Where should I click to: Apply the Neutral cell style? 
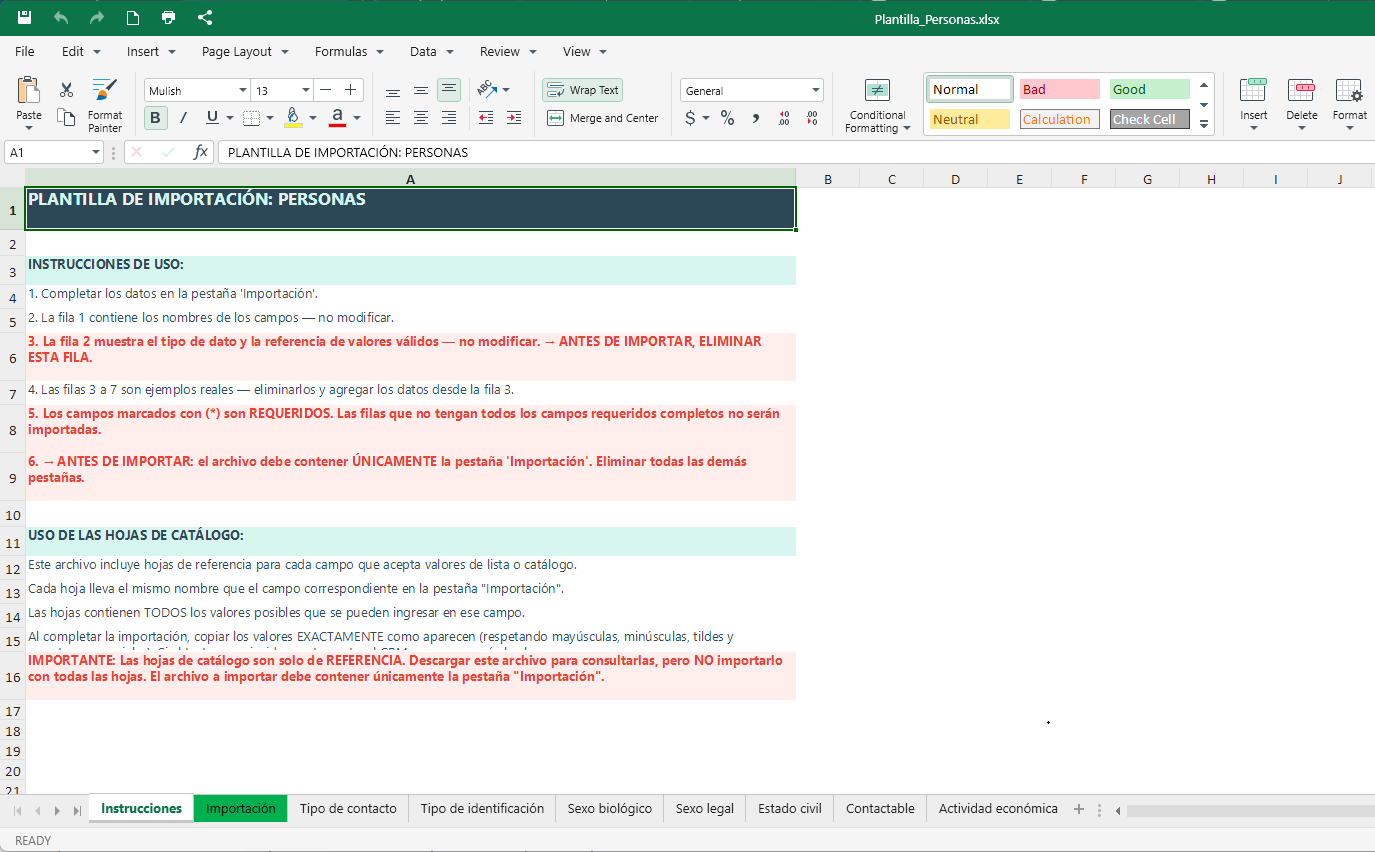(x=970, y=119)
